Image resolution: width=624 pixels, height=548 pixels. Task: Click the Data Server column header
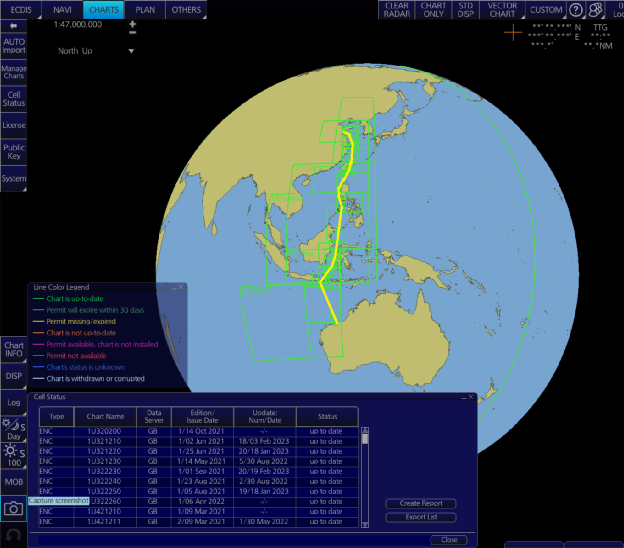154,416
